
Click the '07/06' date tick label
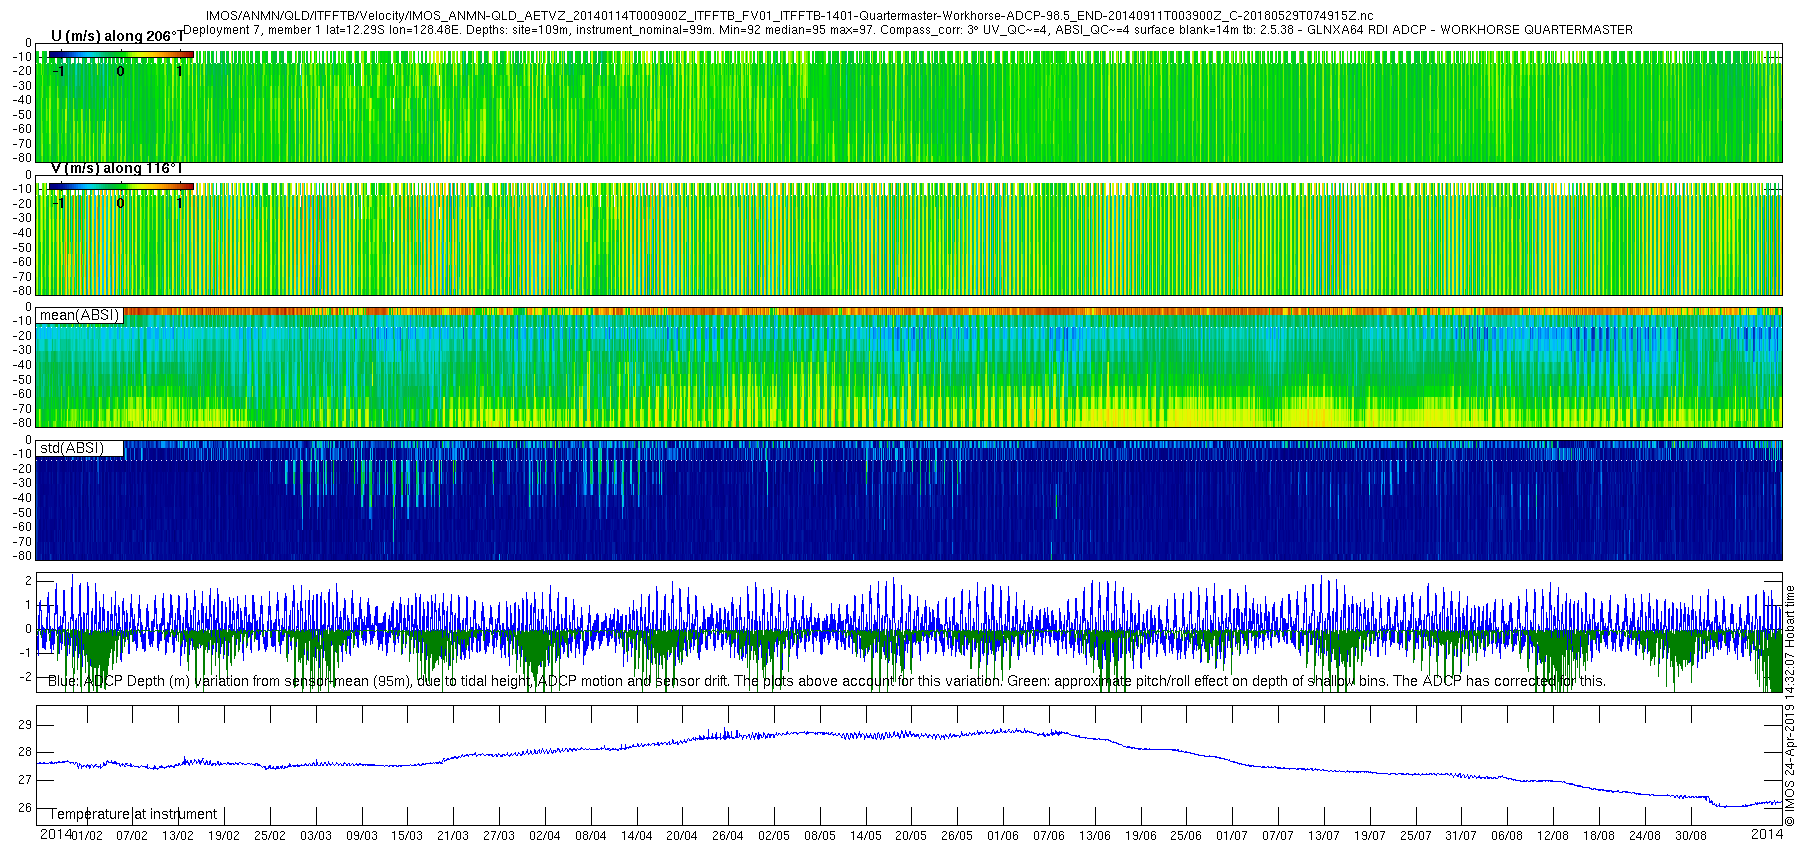coord(1049,836)
